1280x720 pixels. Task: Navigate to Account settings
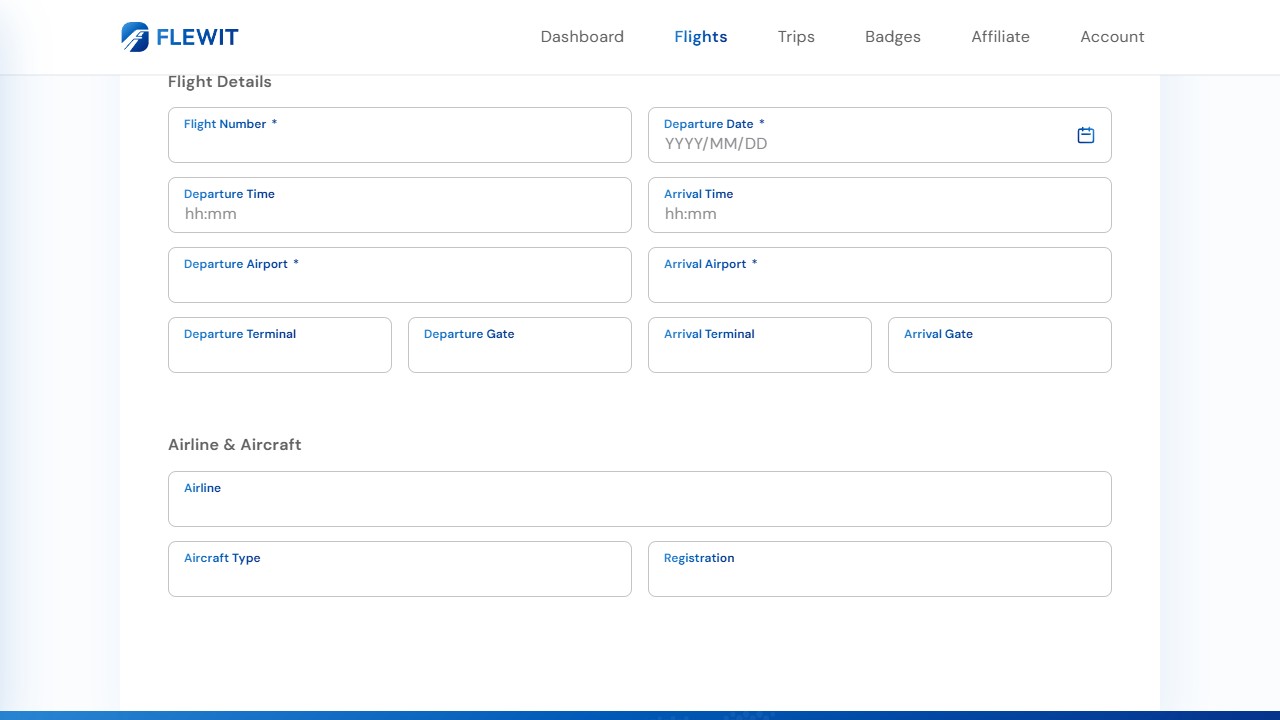1112,37
